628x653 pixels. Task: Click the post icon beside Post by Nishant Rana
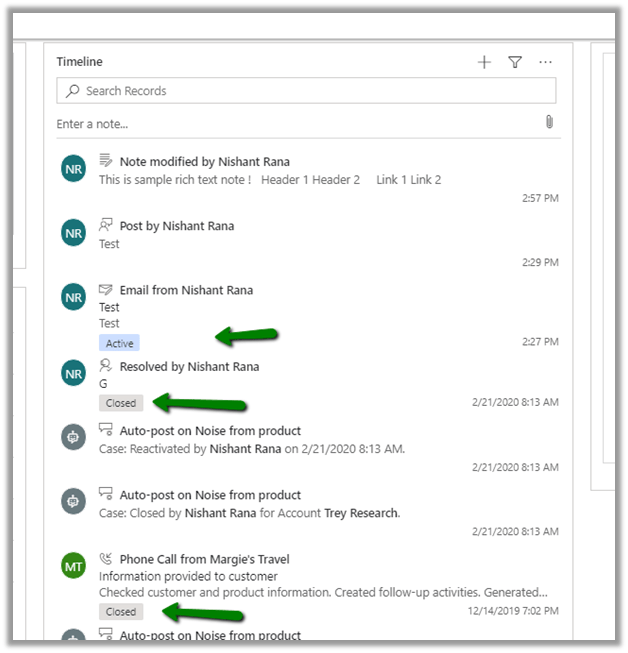106,226
